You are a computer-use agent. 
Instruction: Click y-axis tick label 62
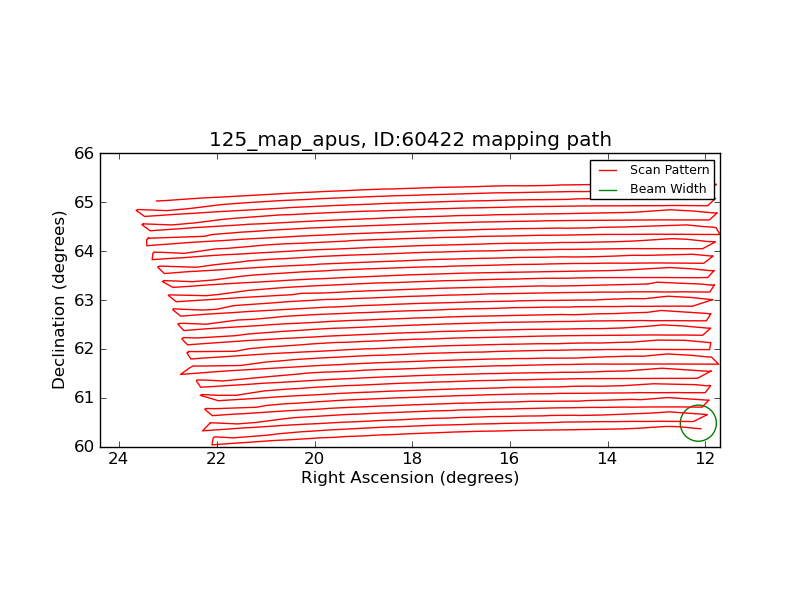pos(84,349)
